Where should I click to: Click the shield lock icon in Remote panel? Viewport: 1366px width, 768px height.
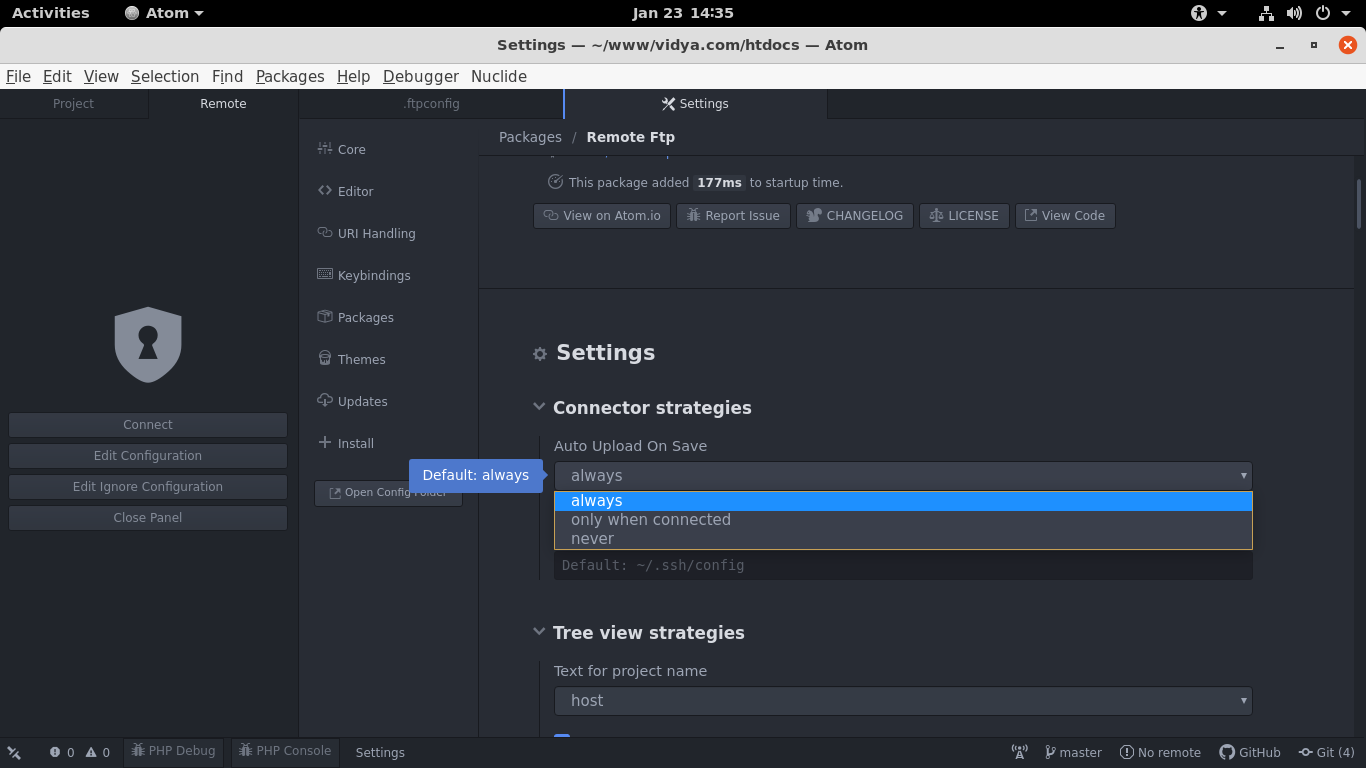coord(148,344)
